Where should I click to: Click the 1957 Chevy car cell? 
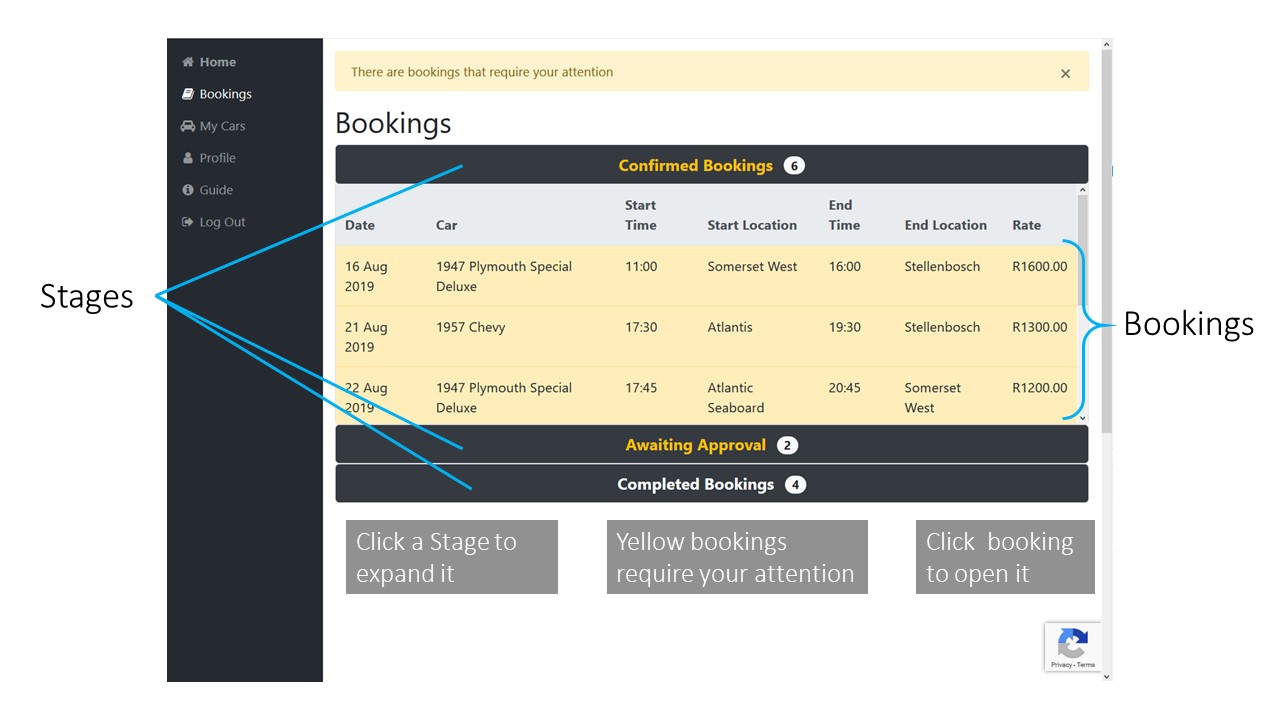point(470,327)
